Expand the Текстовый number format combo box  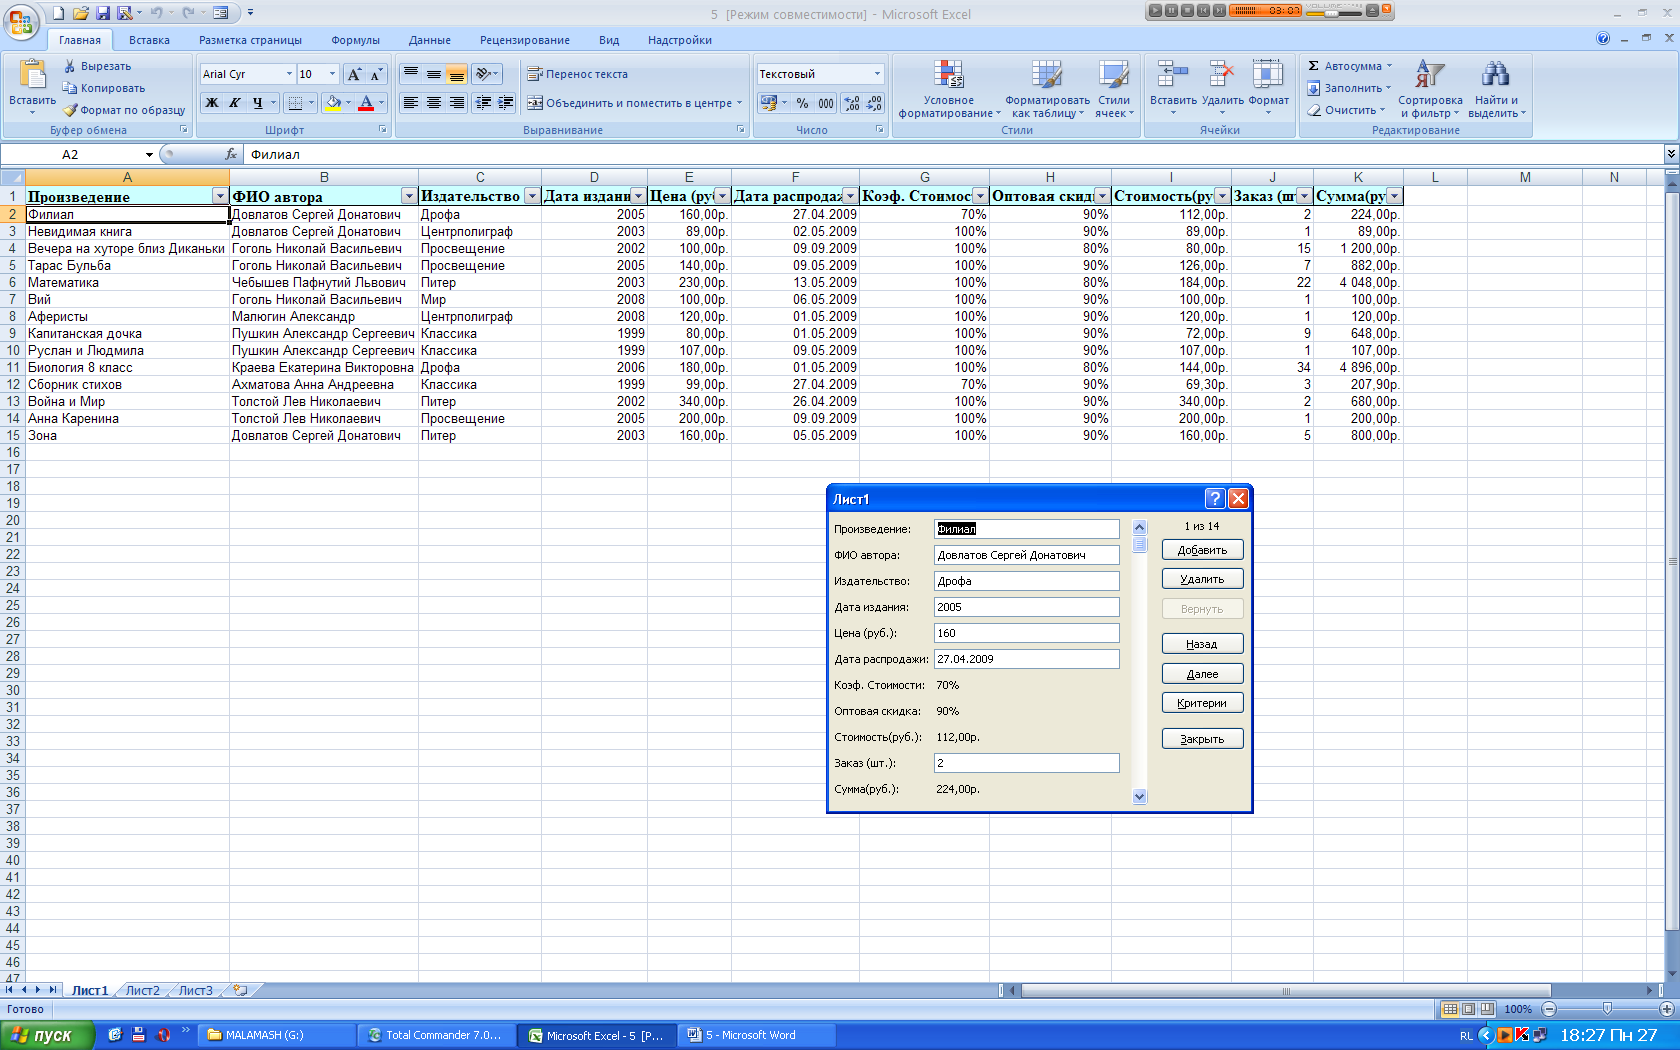coord(877,74)
